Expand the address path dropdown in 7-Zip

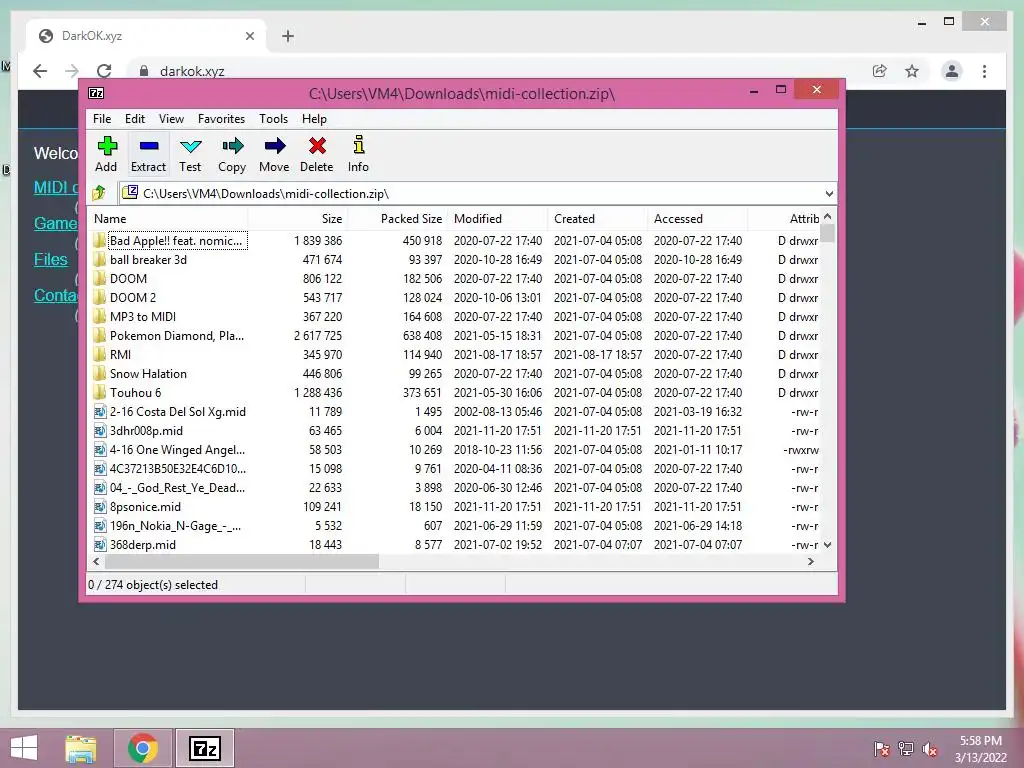pos(829,193)
